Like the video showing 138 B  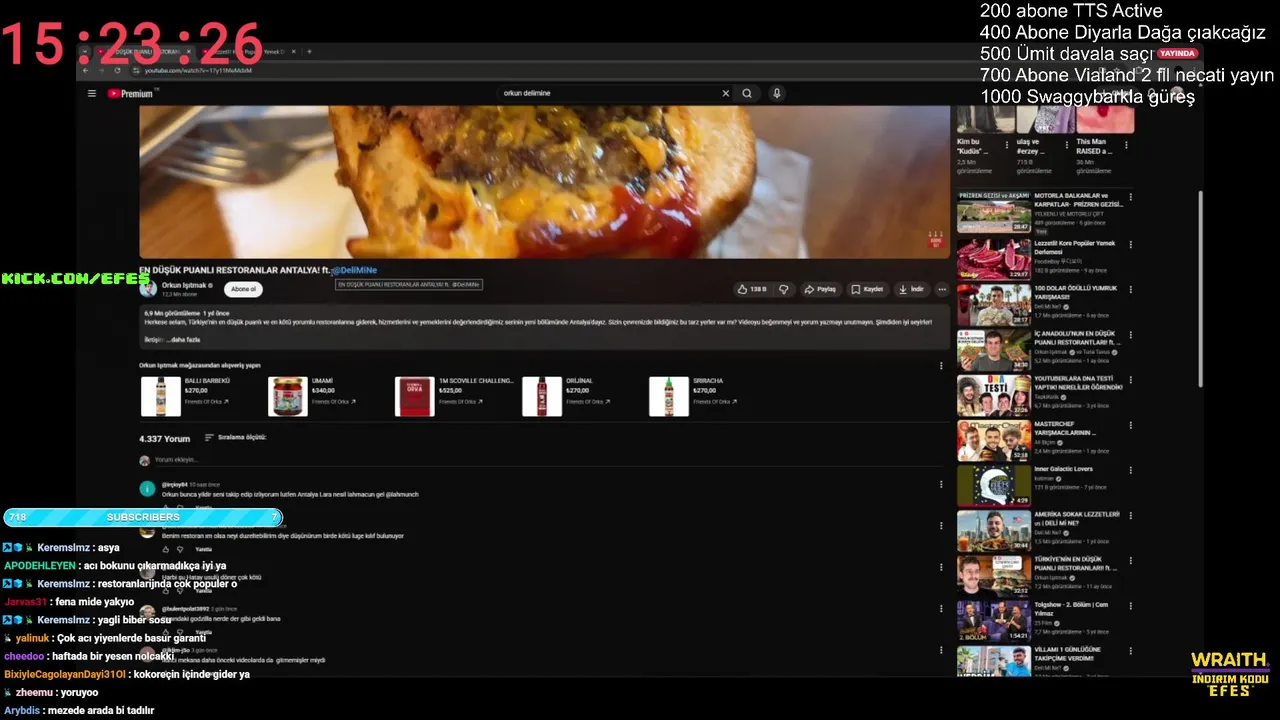pyautogui.click(x=752, y=289)
